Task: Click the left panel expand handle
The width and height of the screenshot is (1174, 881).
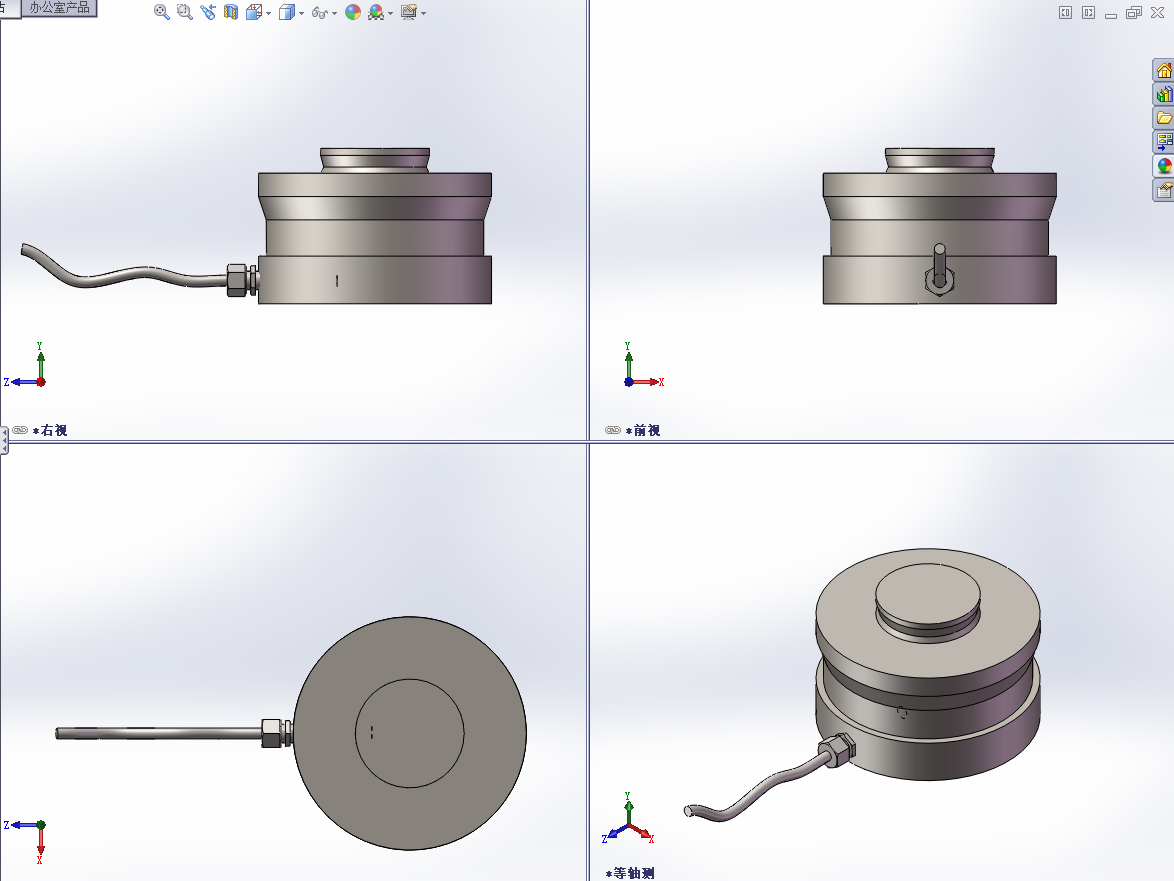Action: click(4, 440)
